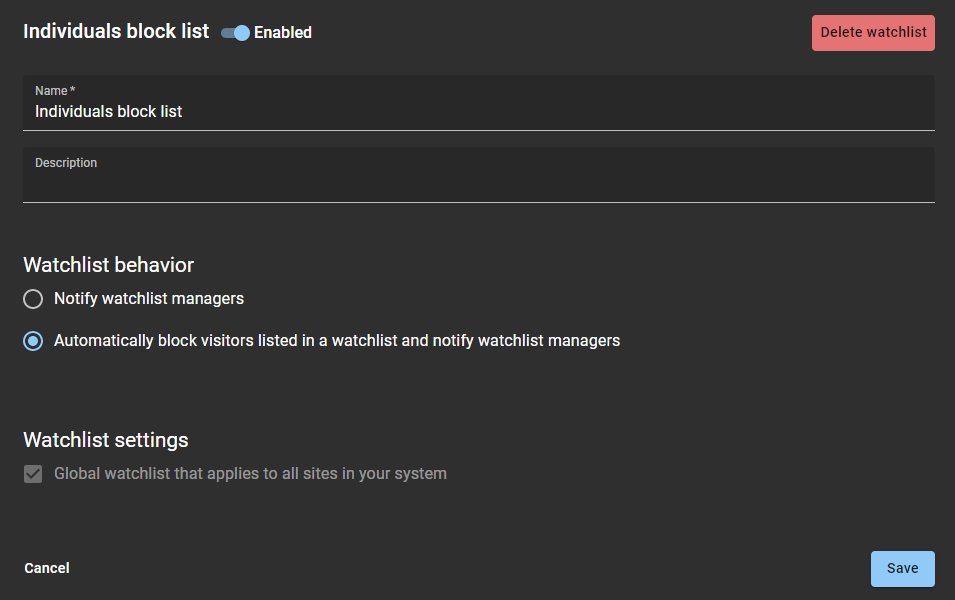
Task: Click the Watchlist behavior section heading
Action: [x=108, y=265]
